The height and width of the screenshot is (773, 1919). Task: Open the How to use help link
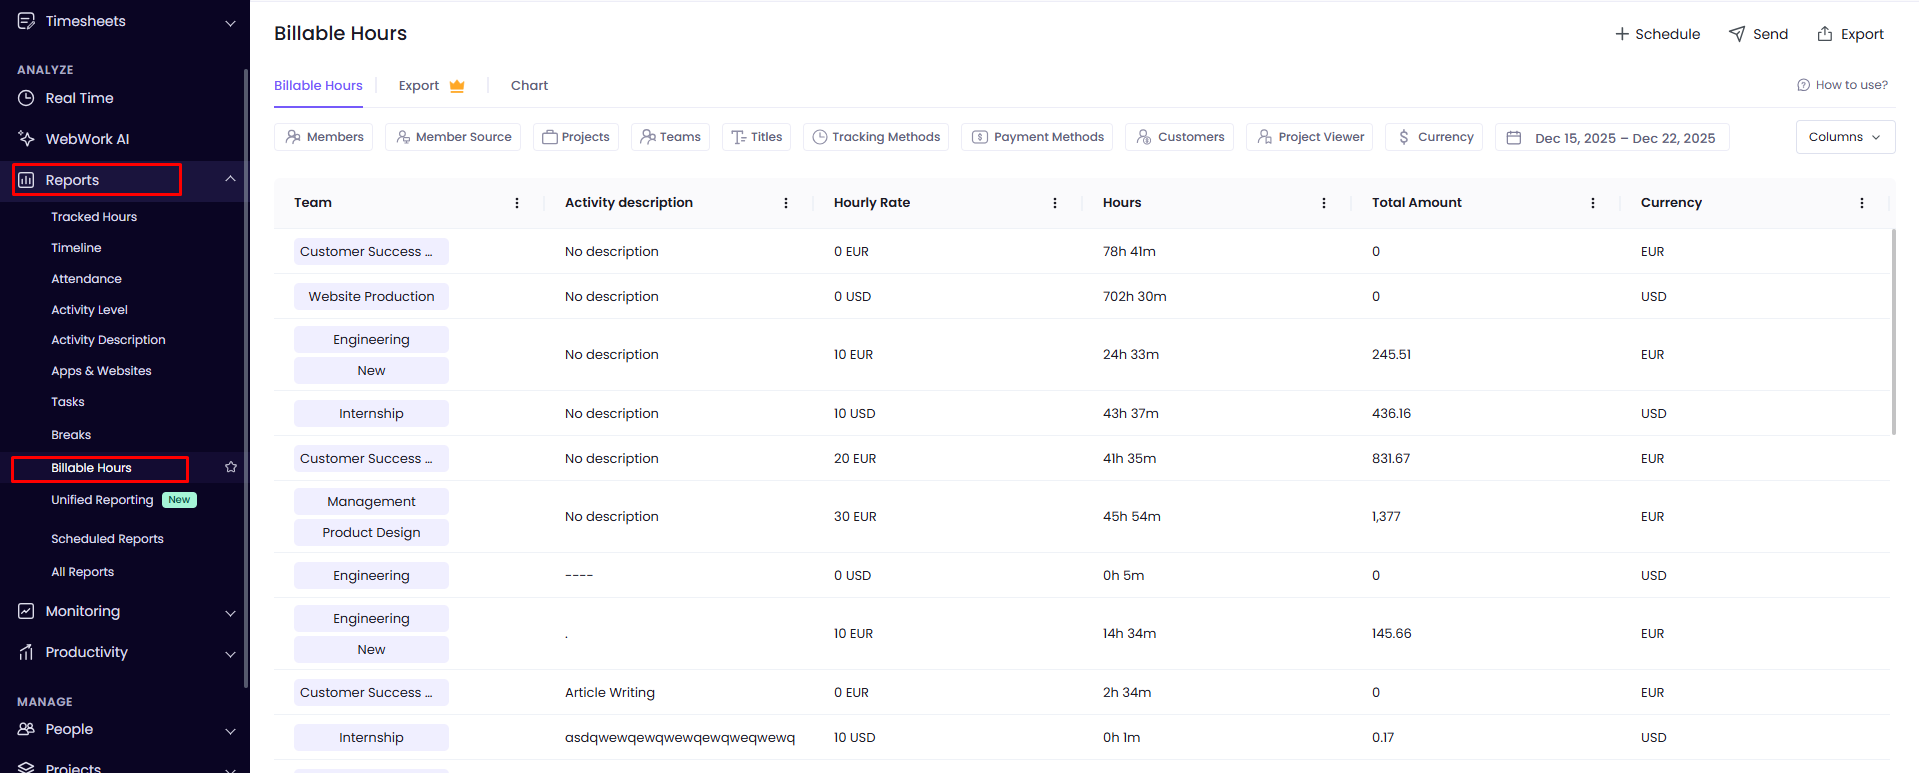tap(1842, 85)
